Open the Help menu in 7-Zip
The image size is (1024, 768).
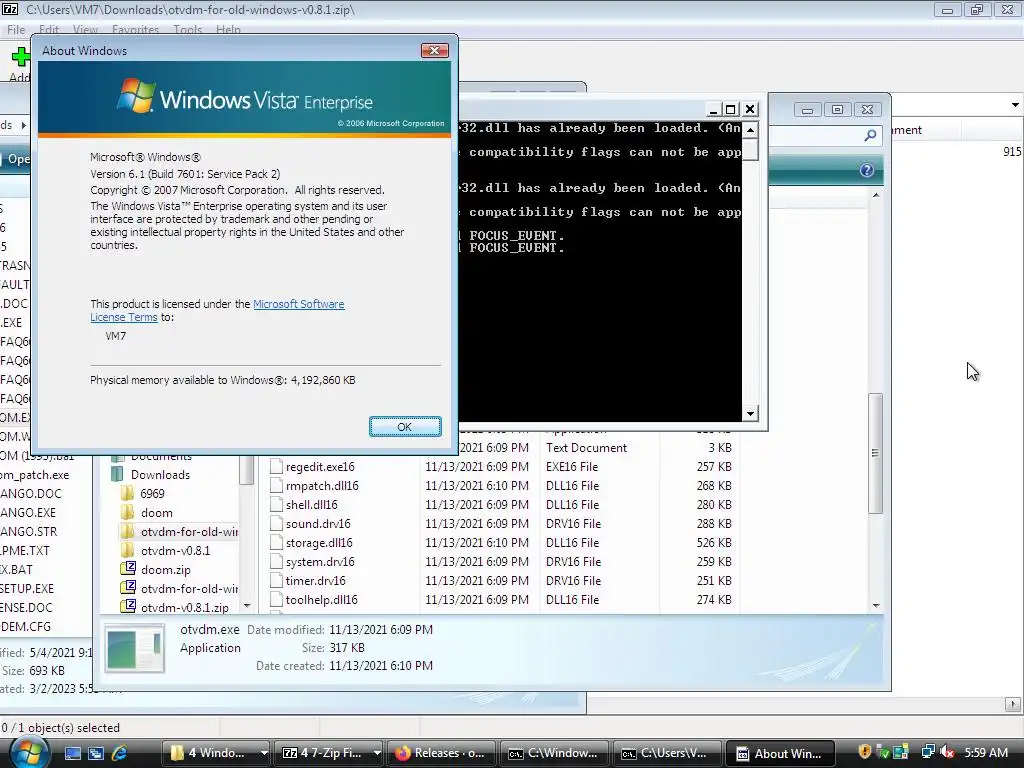(x=228, y=29)
